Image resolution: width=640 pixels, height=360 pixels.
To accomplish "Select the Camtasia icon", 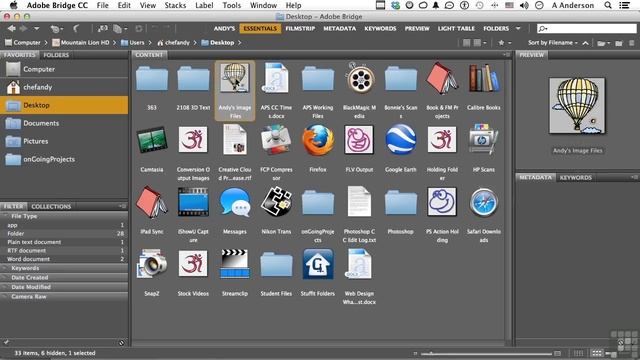I will pos(152,140).
